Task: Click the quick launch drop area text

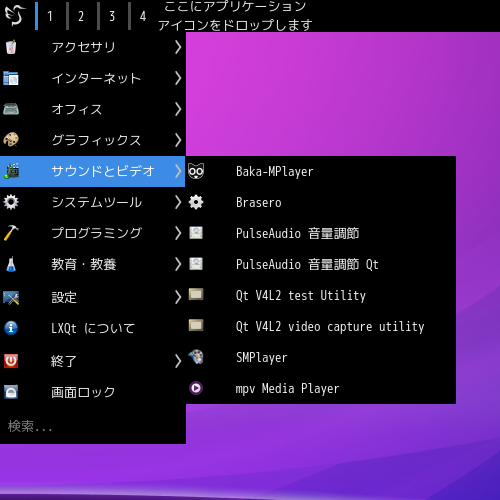Action: click(235, 15)
